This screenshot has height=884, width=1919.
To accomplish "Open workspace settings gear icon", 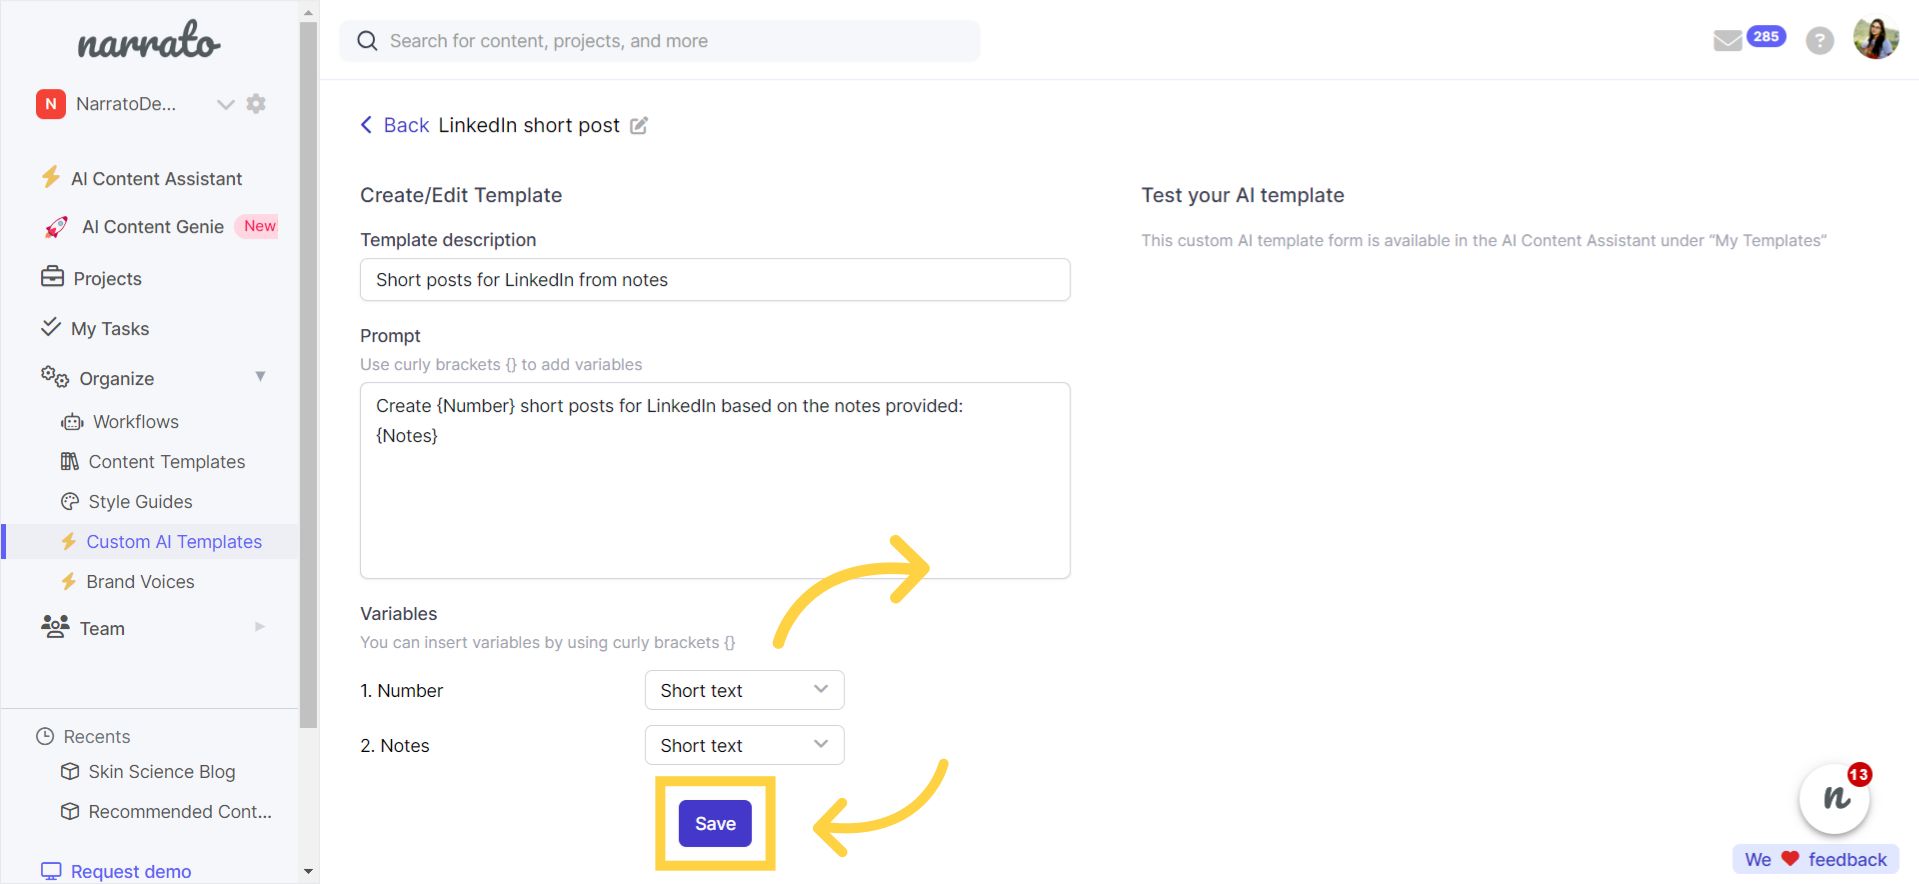I will pos(256,104).
